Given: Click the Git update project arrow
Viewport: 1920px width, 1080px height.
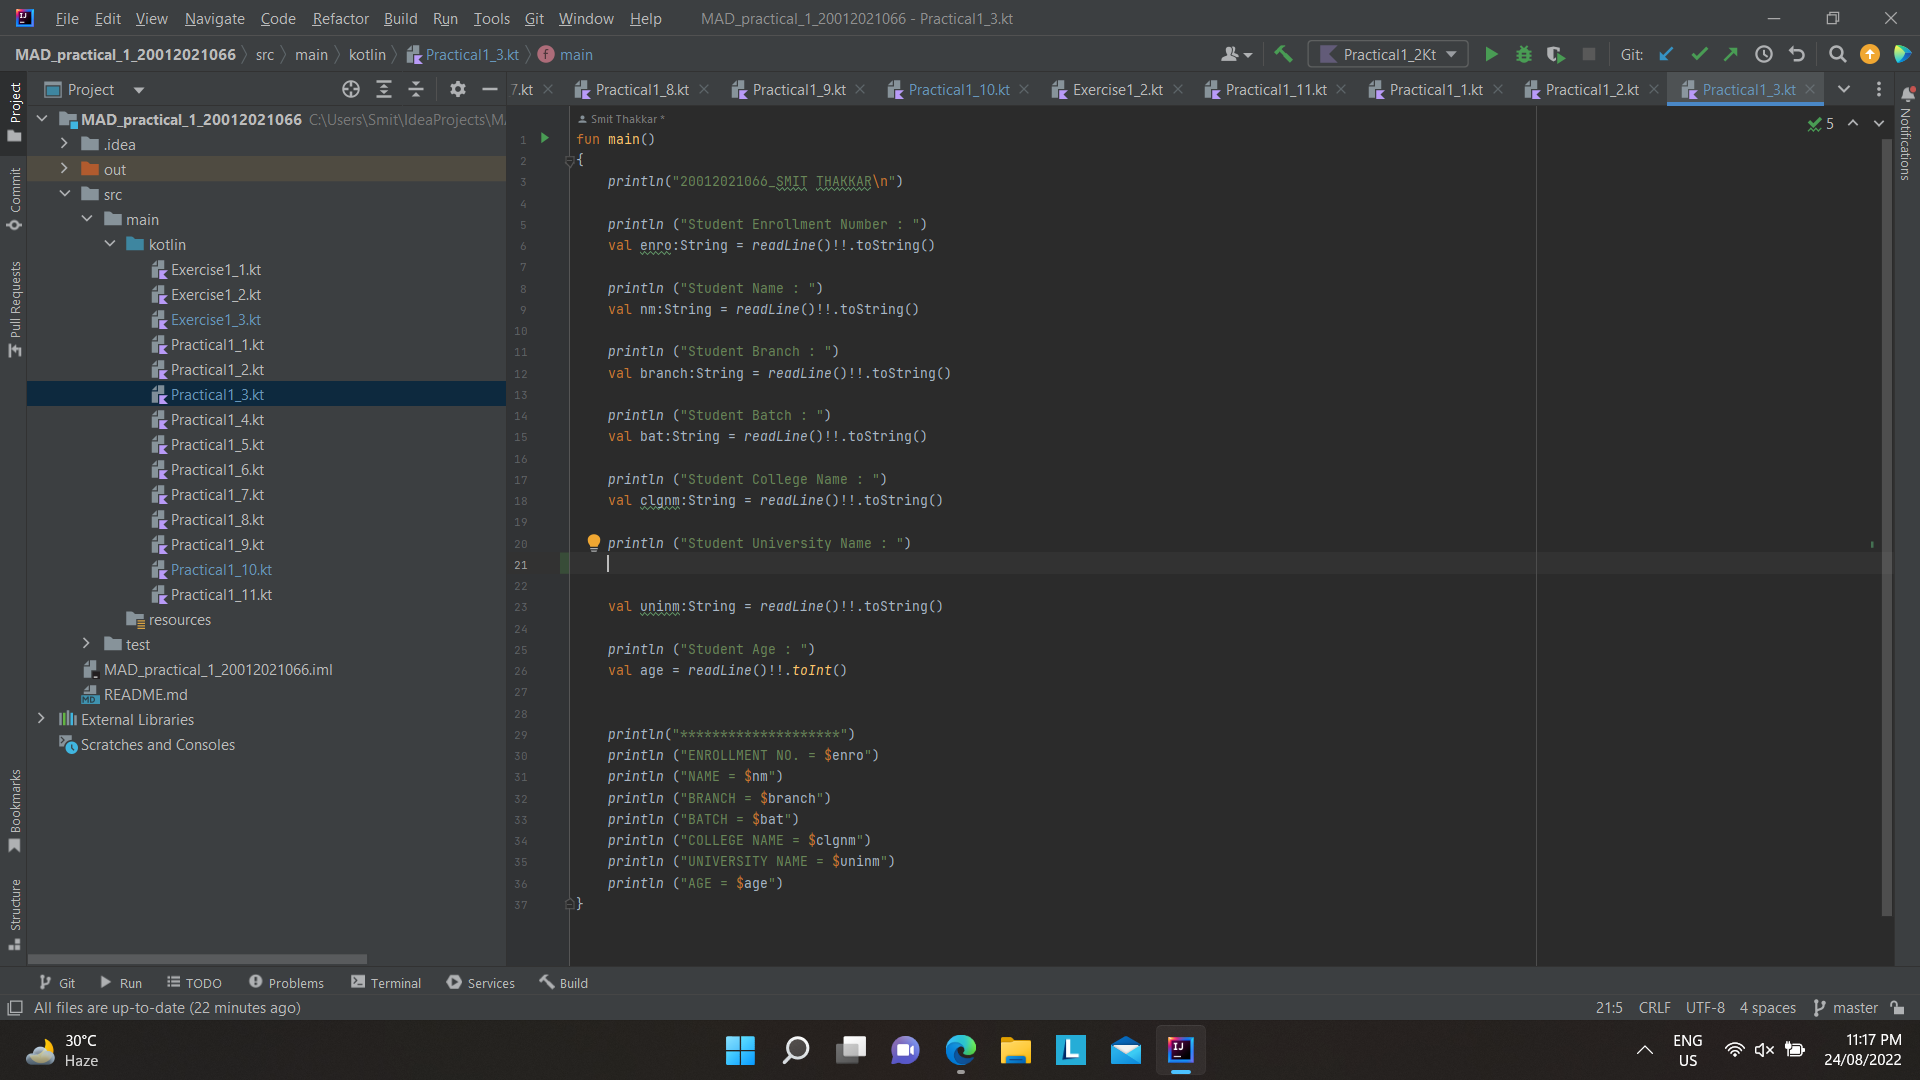Looking at the screenshot, I should click(1666, 54).
